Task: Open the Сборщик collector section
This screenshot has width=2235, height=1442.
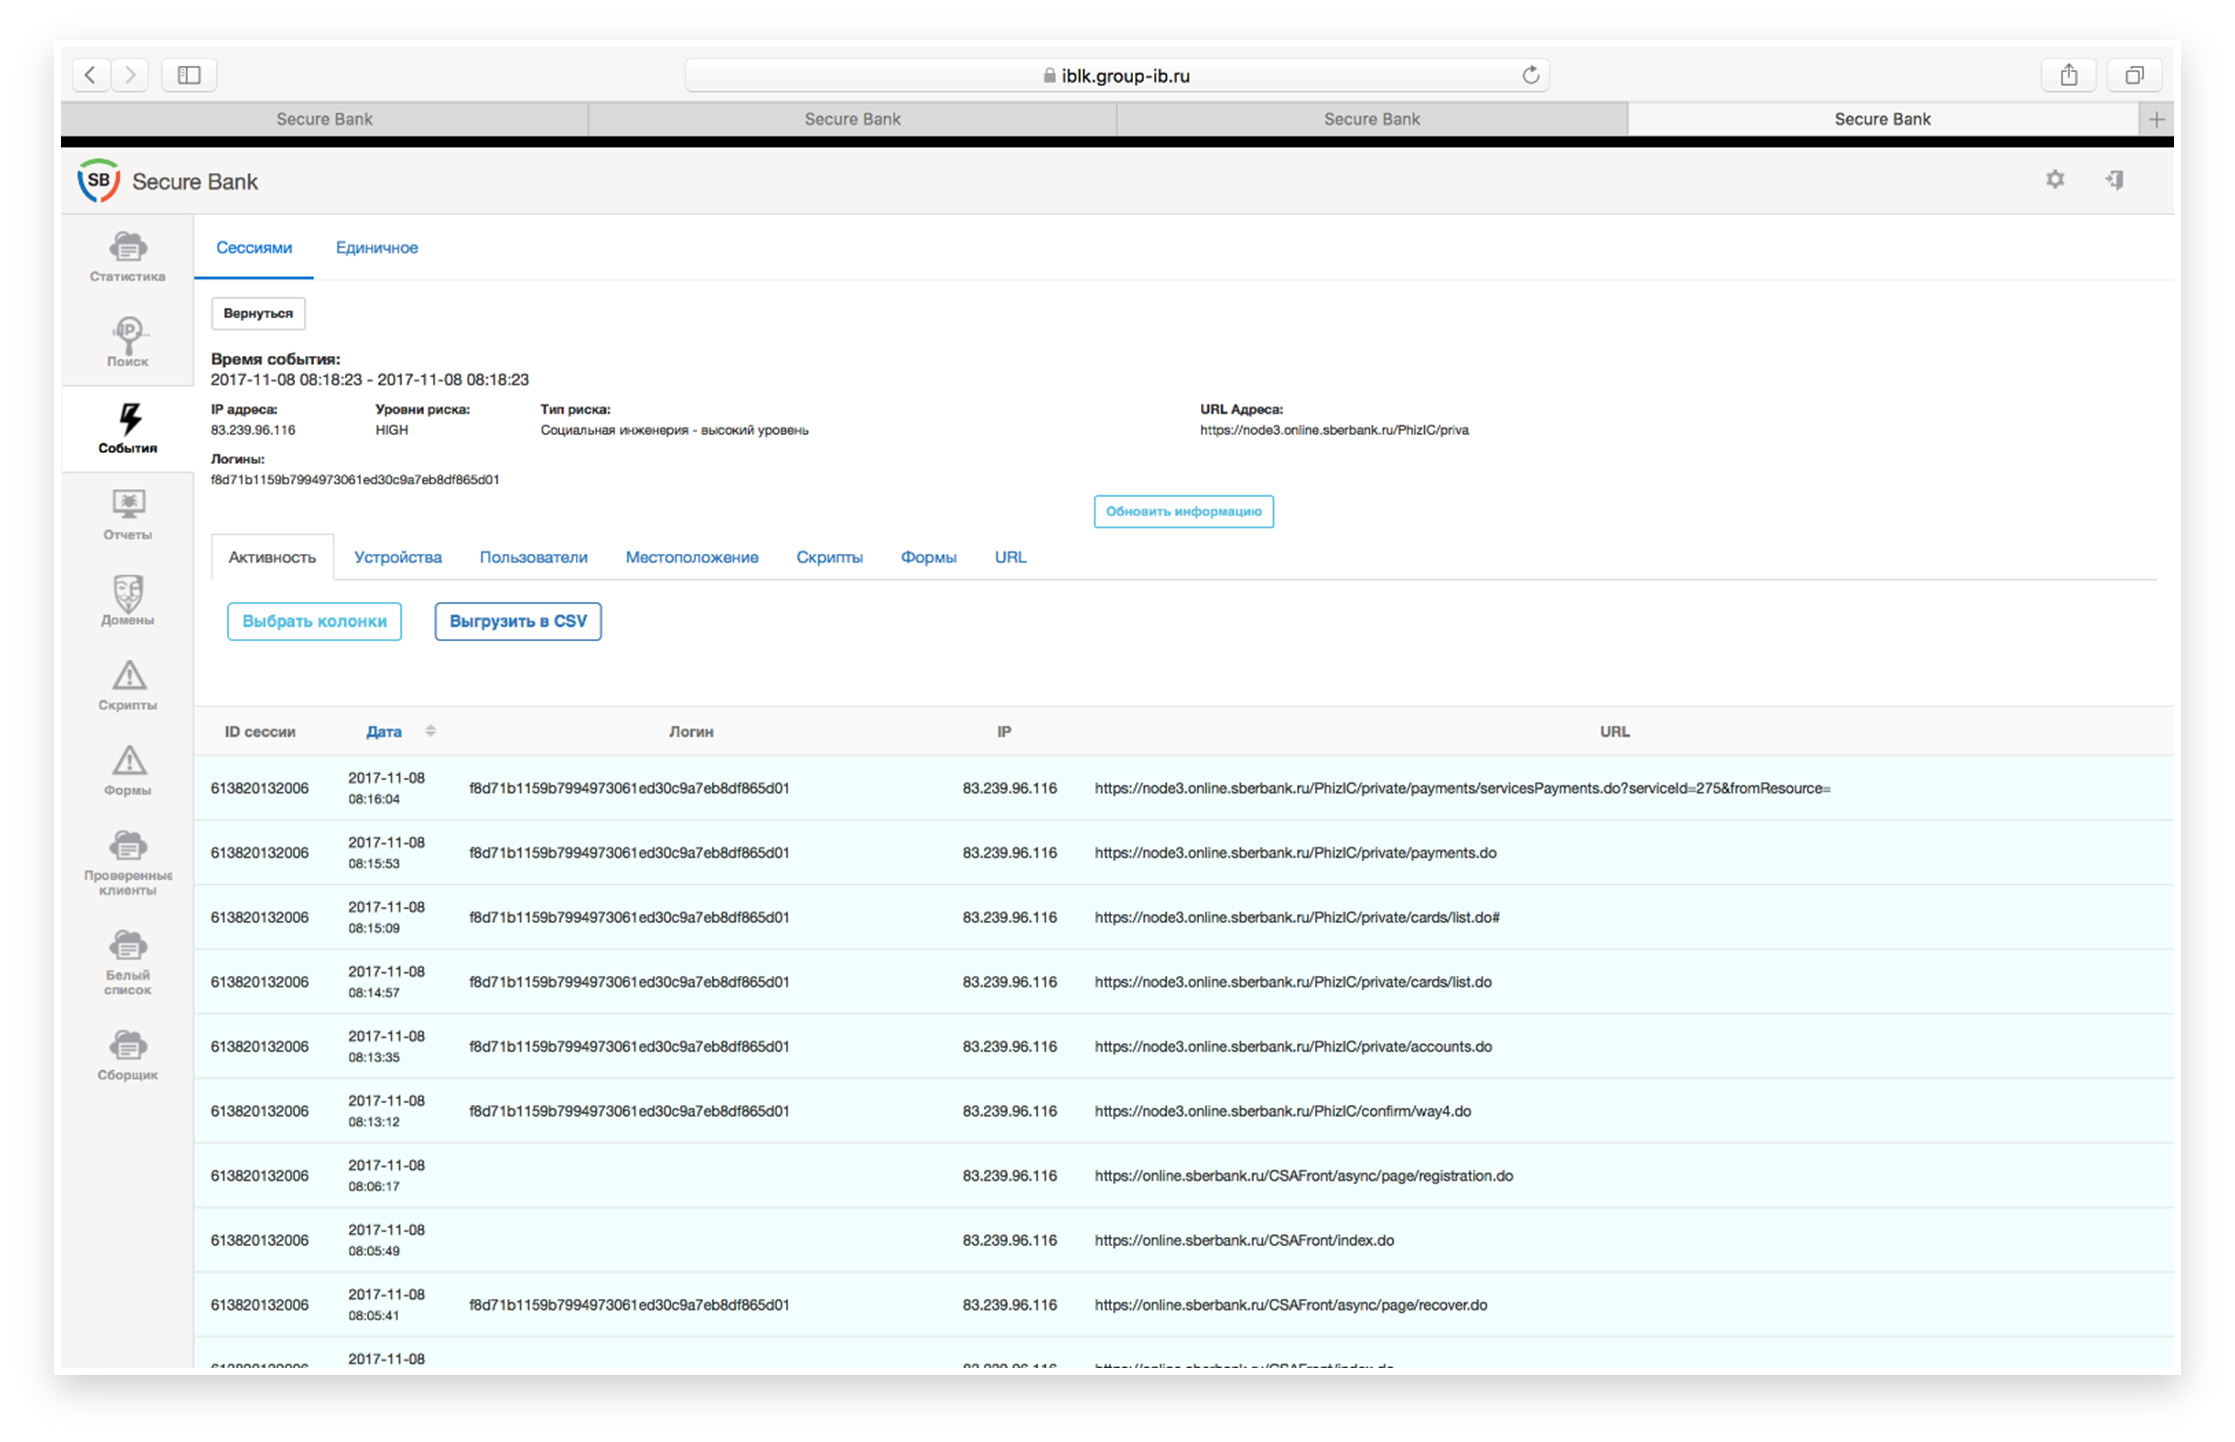Action: [x=127, y=1055]
